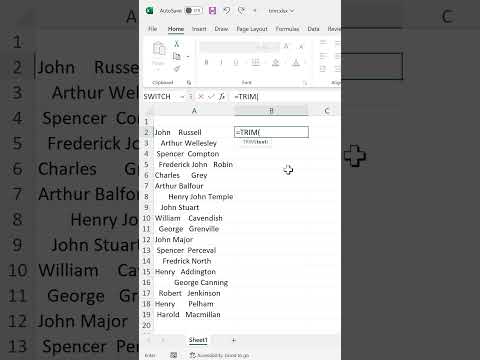480x360 pixels.
Task: Switch to the Insert tab
Action: [199, 29]
